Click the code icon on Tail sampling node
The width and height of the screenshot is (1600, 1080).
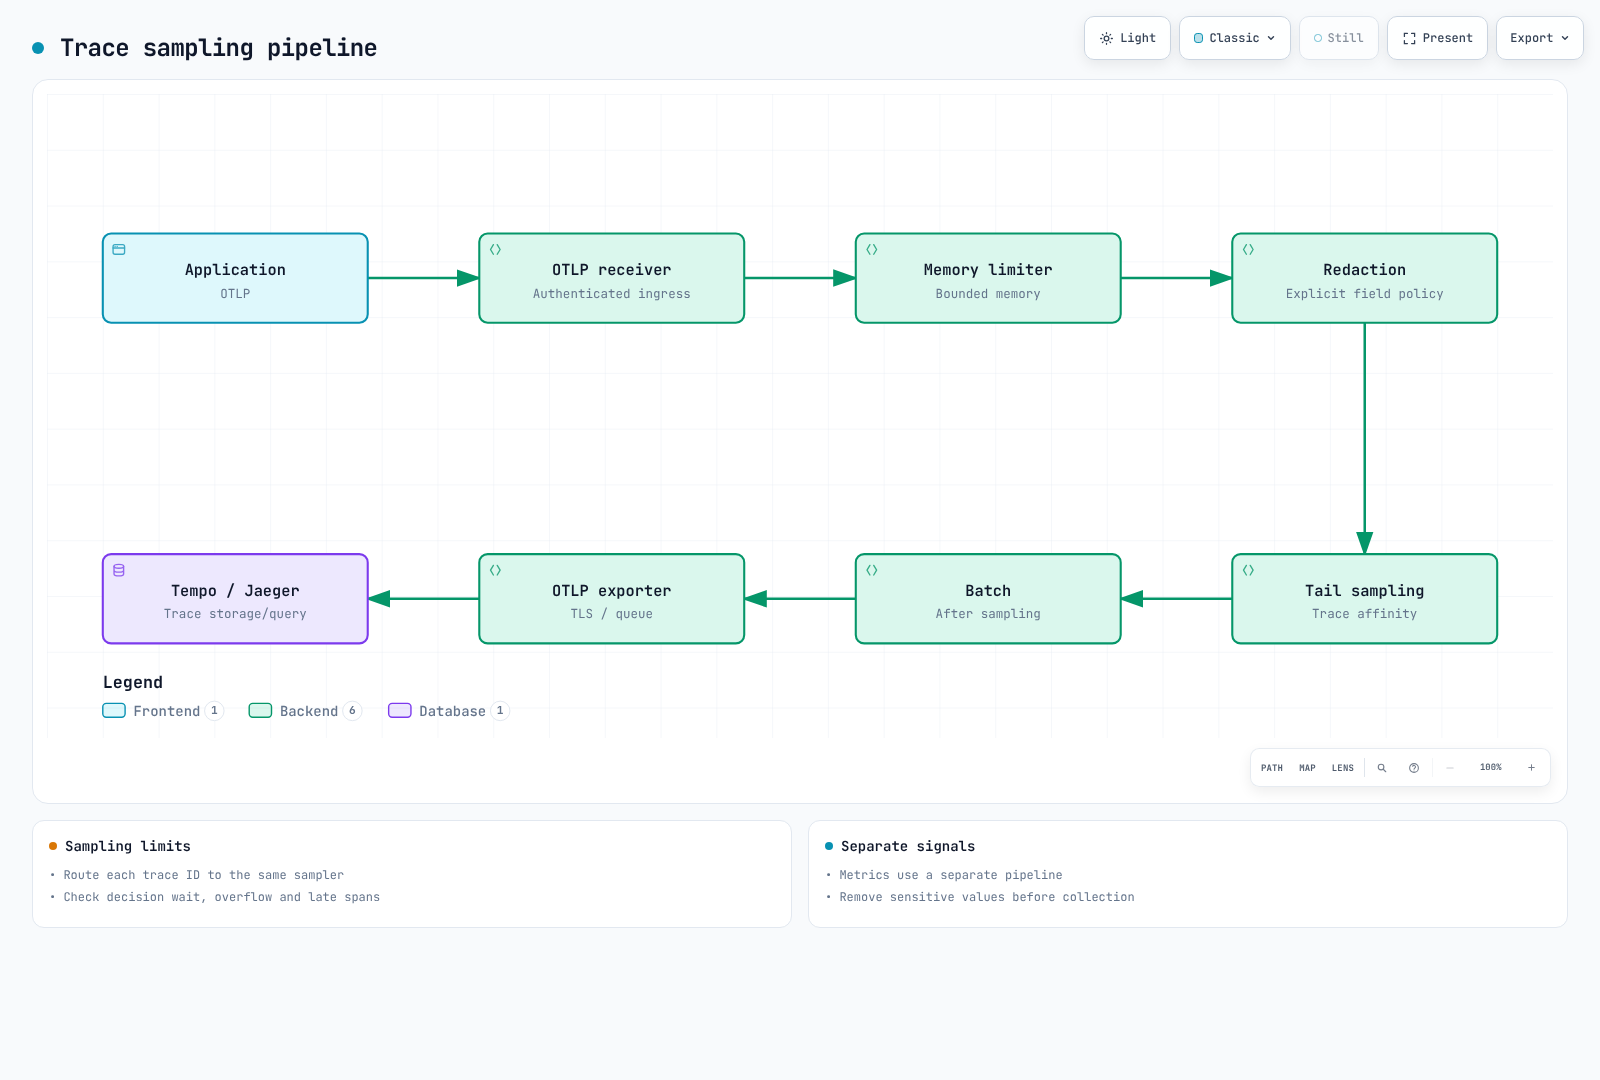point(1248,570)
